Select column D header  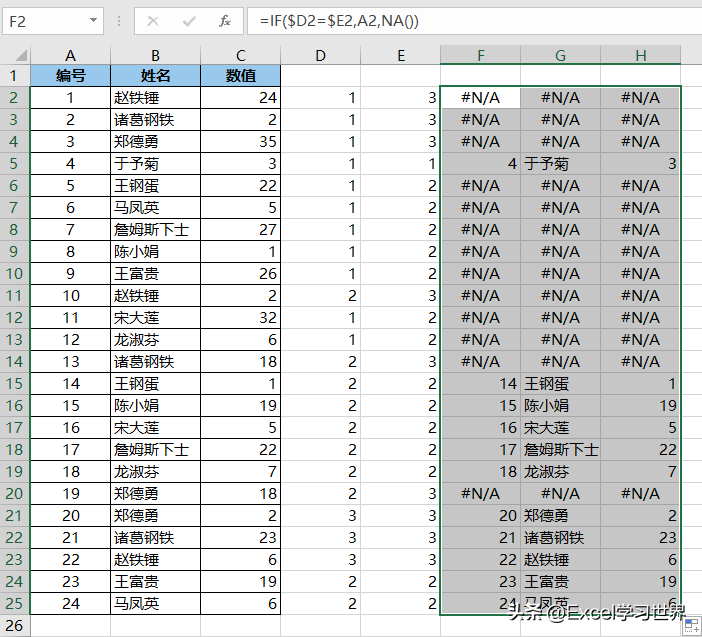[x=321, y=56]
